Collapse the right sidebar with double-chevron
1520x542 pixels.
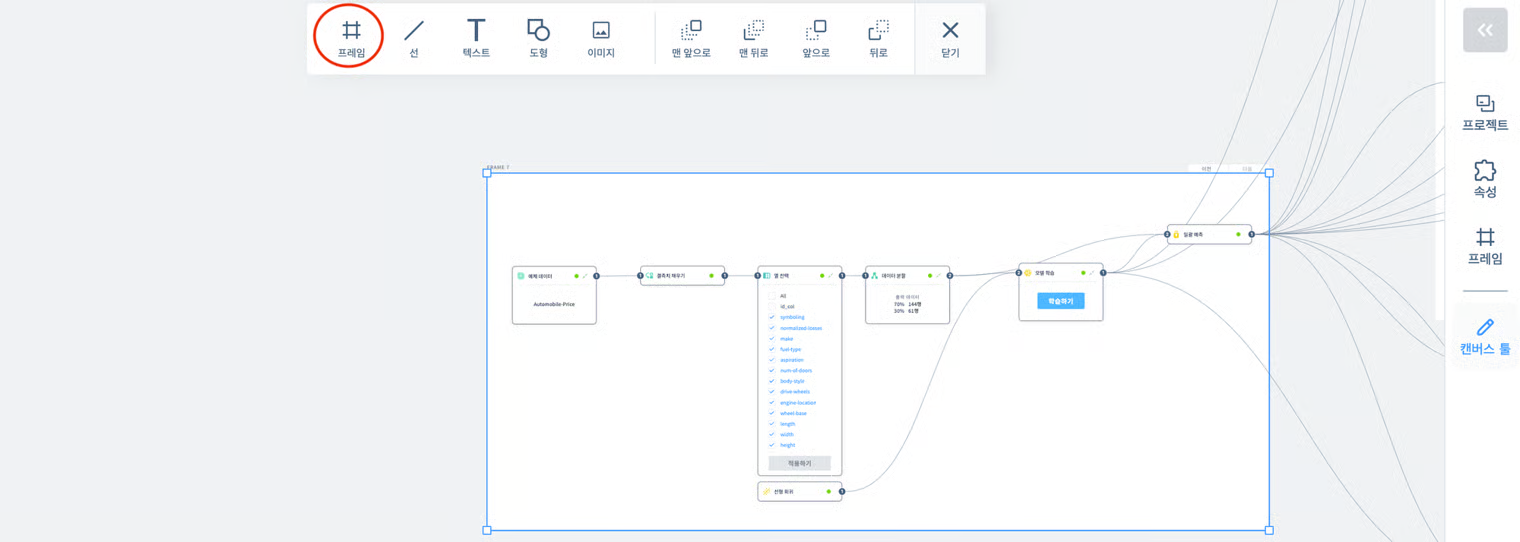[1485, 30]
